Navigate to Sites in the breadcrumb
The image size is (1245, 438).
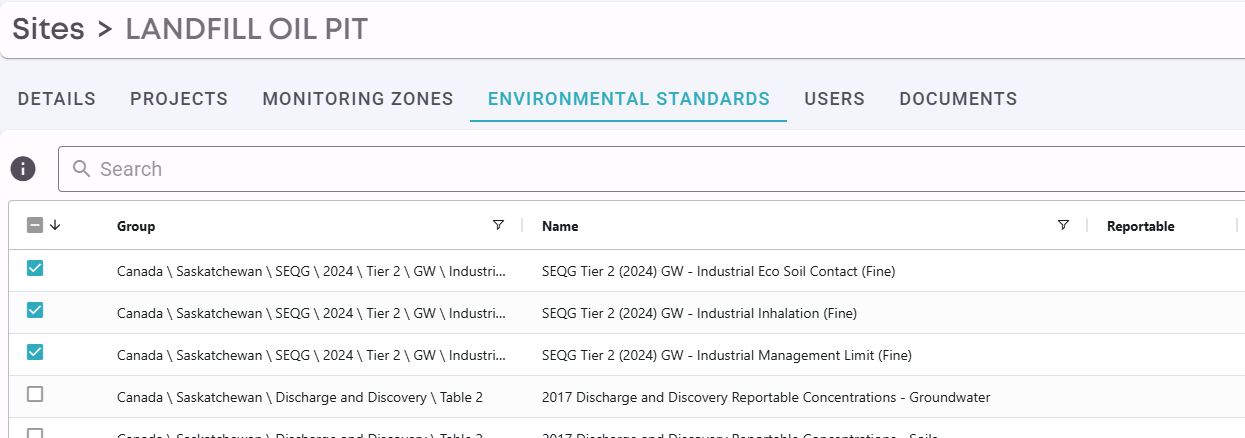click(x=48, y=29)
